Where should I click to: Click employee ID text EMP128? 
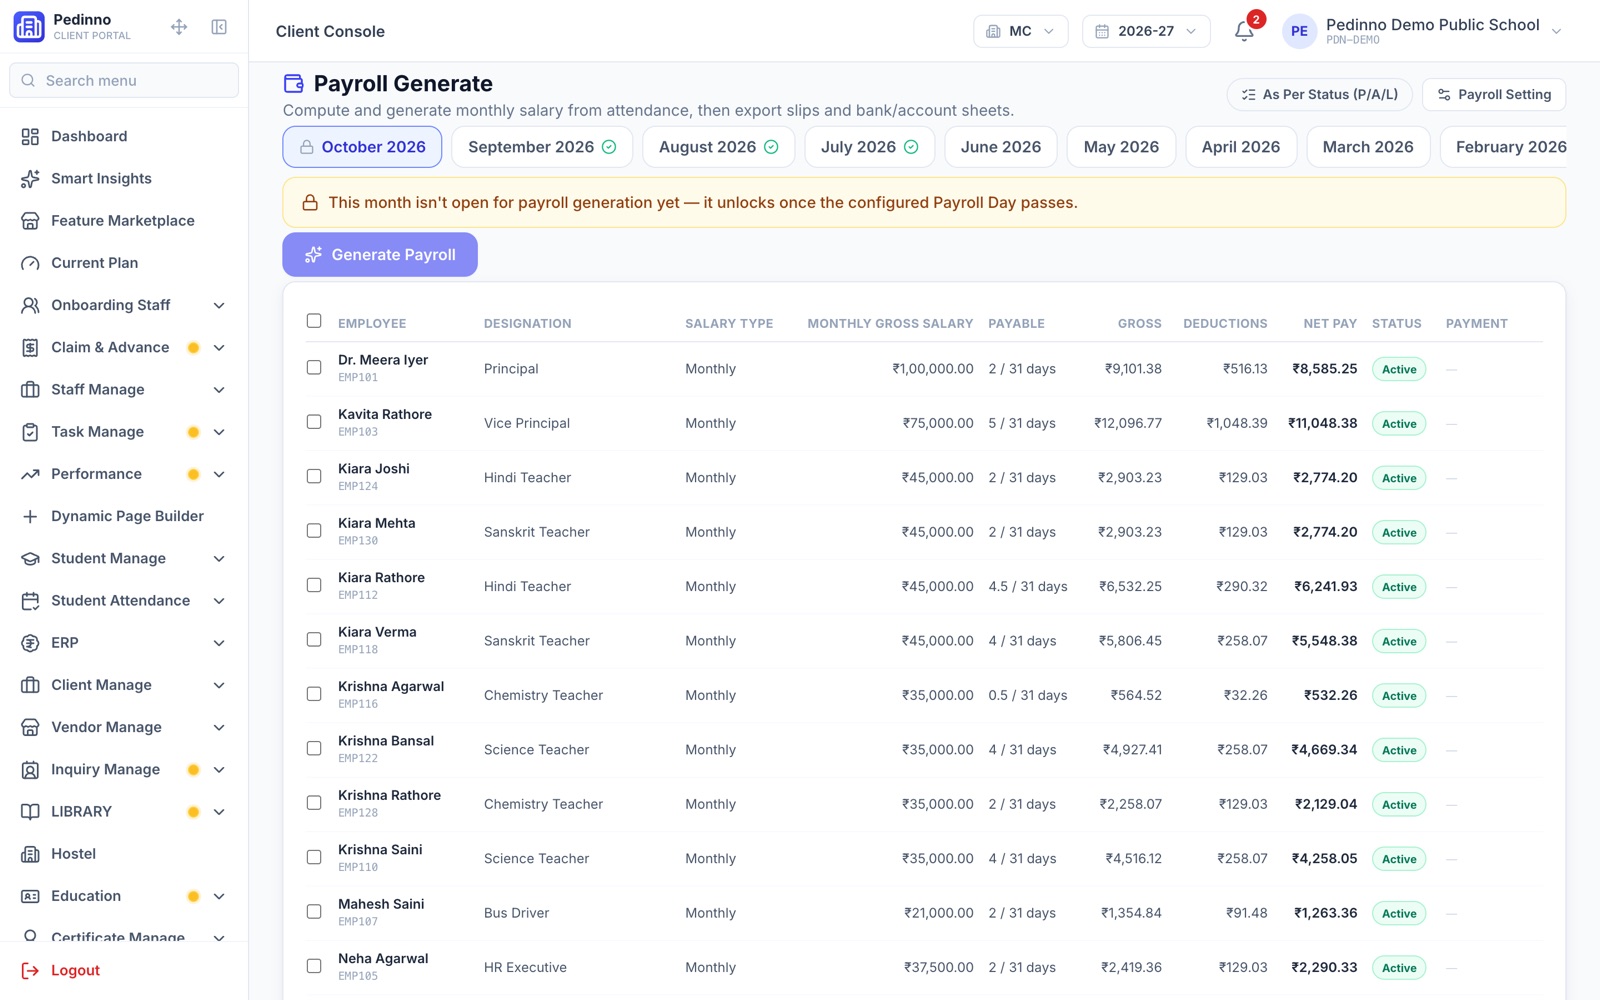click(x=358, y=812)
